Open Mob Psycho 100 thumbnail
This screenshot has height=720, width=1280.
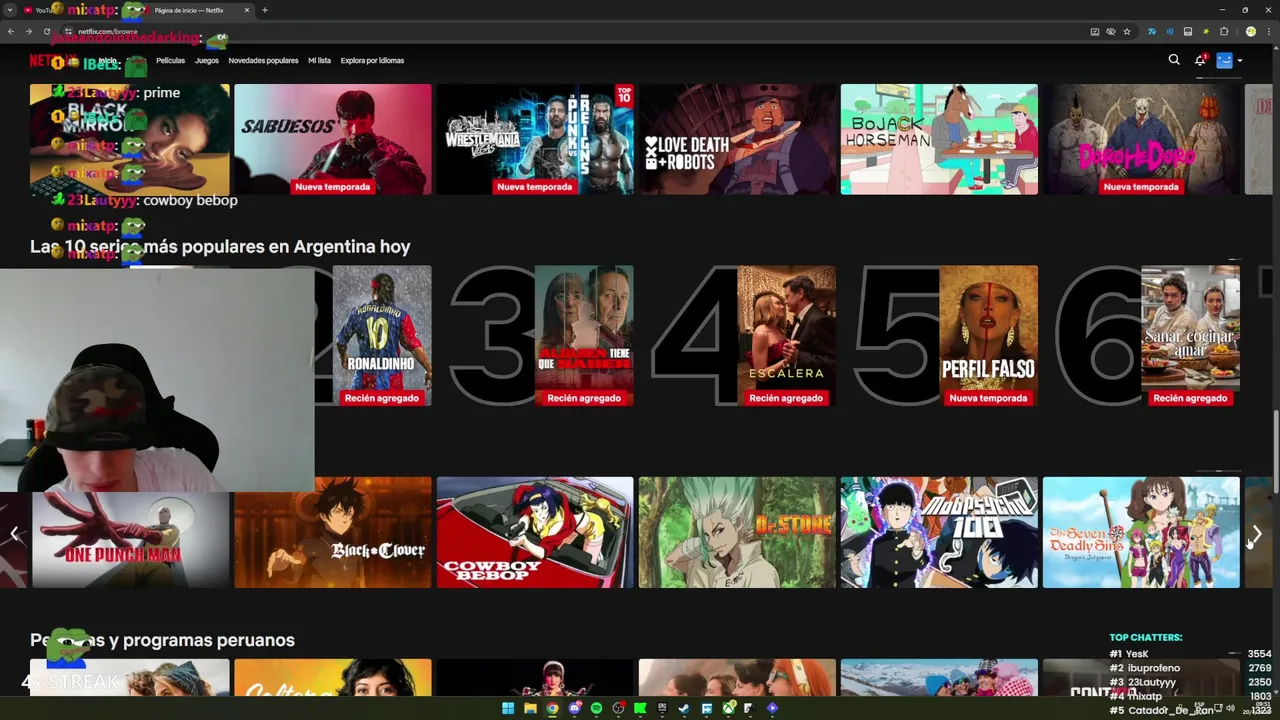939,532
